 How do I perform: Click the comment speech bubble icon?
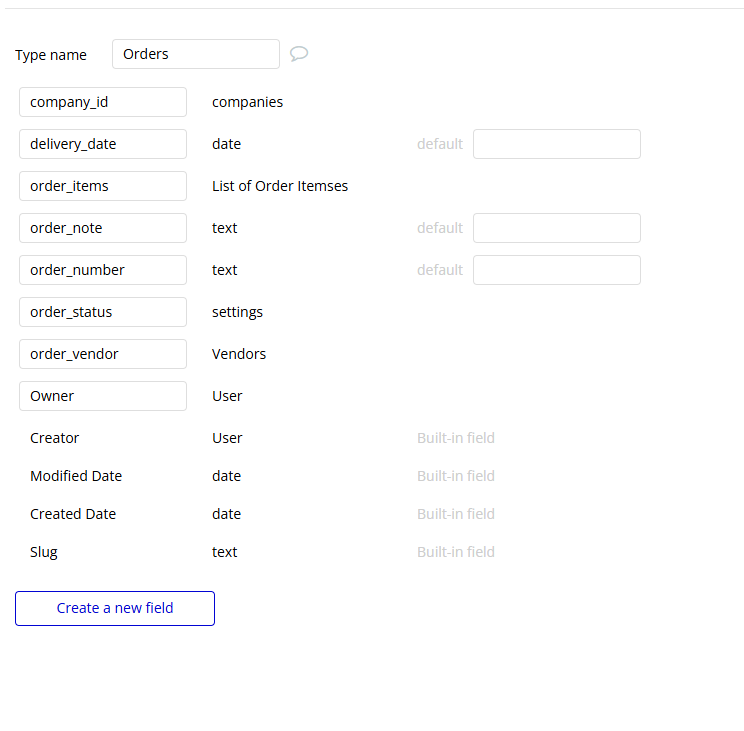point(299,54)
